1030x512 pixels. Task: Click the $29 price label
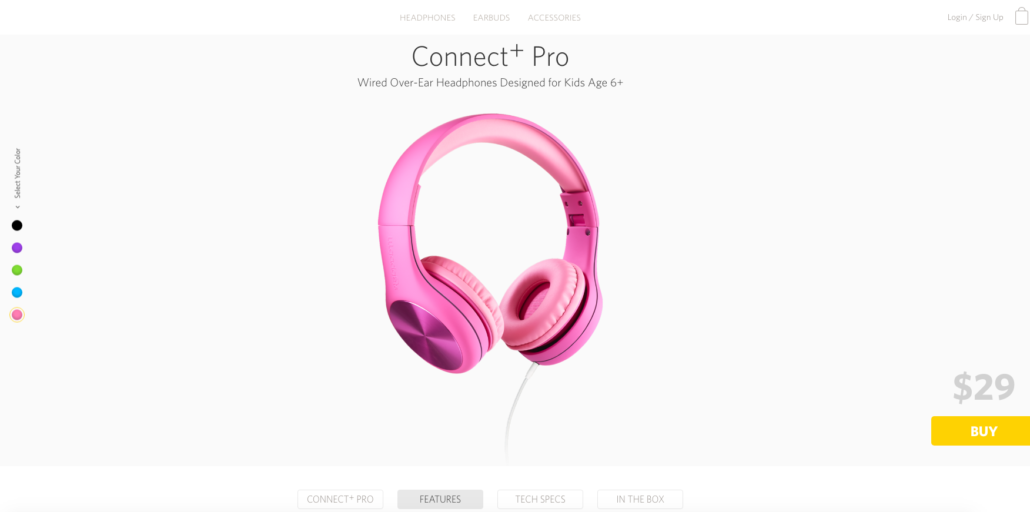click(984, 388)
